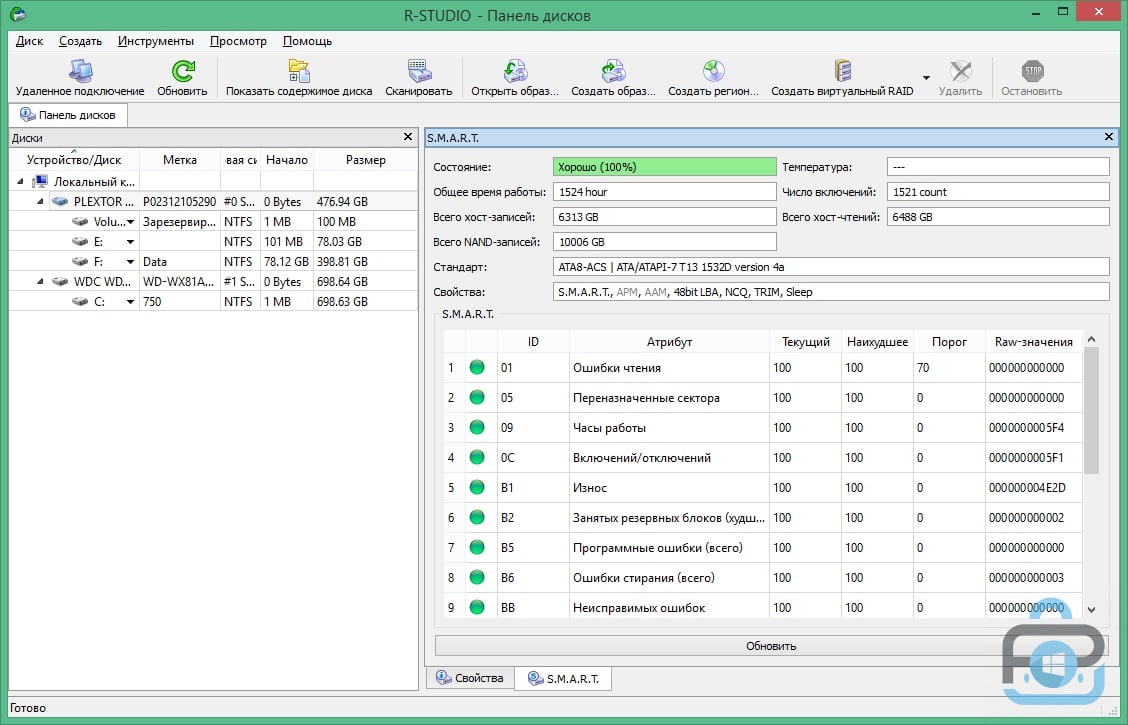Viewport: 1128px width, 725px height.
Task: Open the Инструменты menu
Action: [156, 41]
